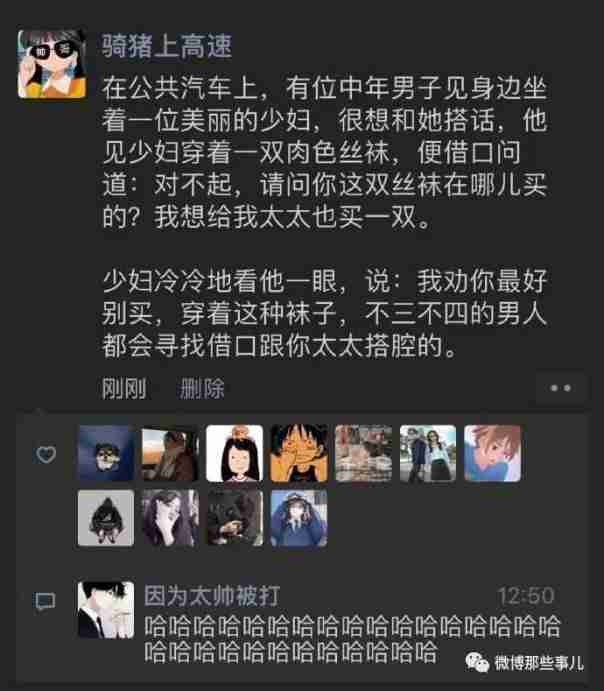The height and width of the screenshot is (691, 604).
Task: Tap the WeChat logo in the watermark
Action: coord(477,661)
